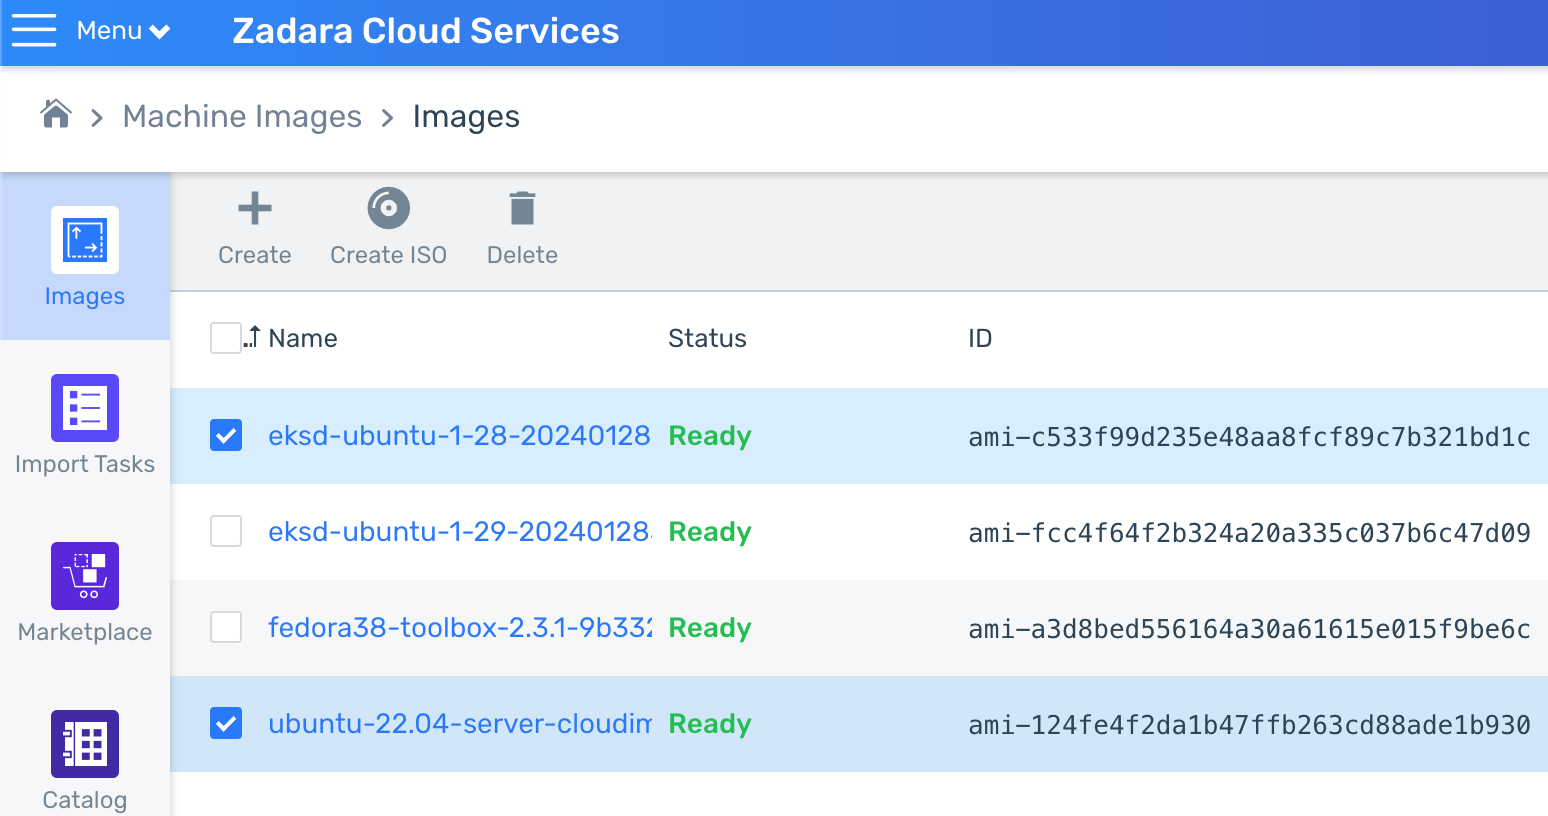This screenshot has height=816, width=1548.
Task: Toggle the select-all checkbox in header
Action: click(x=226, y=338)
